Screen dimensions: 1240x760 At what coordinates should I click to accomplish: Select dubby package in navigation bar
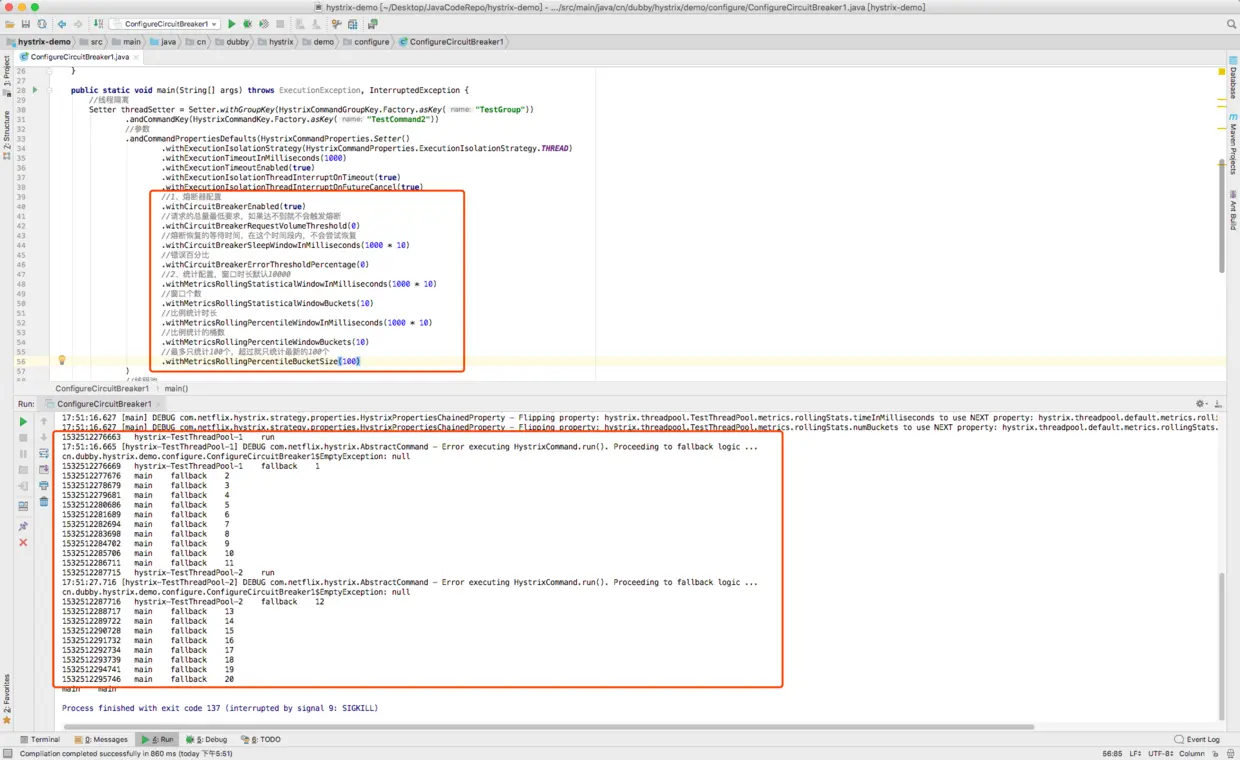click(232, 42)
